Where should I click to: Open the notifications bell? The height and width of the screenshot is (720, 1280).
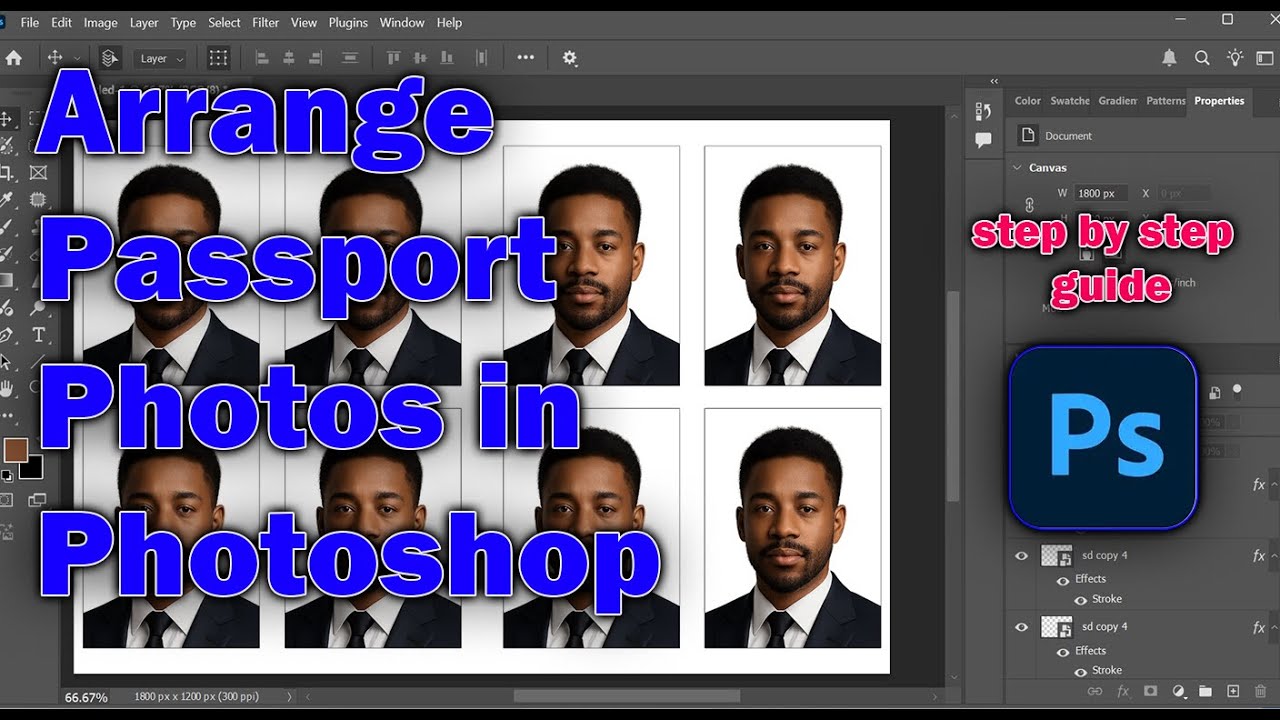(1169, 58)
